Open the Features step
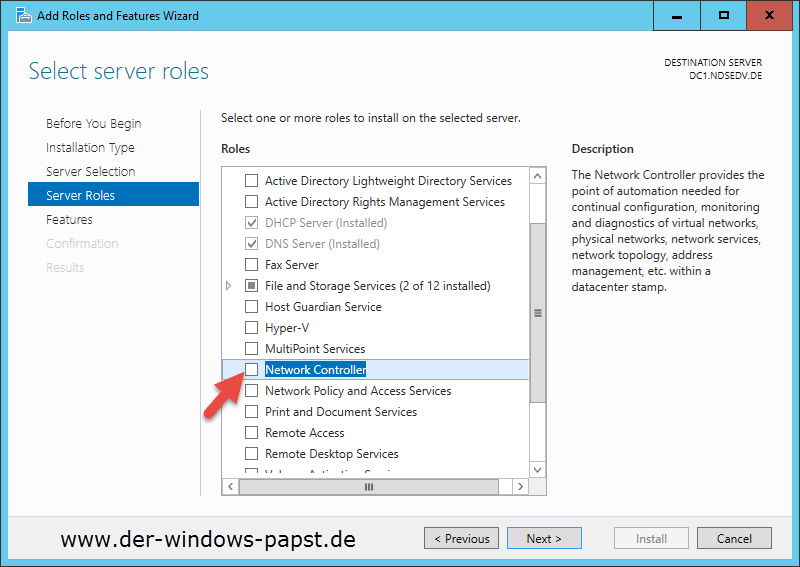The height and width of the screenshot is (567, 800). point(69,220)
